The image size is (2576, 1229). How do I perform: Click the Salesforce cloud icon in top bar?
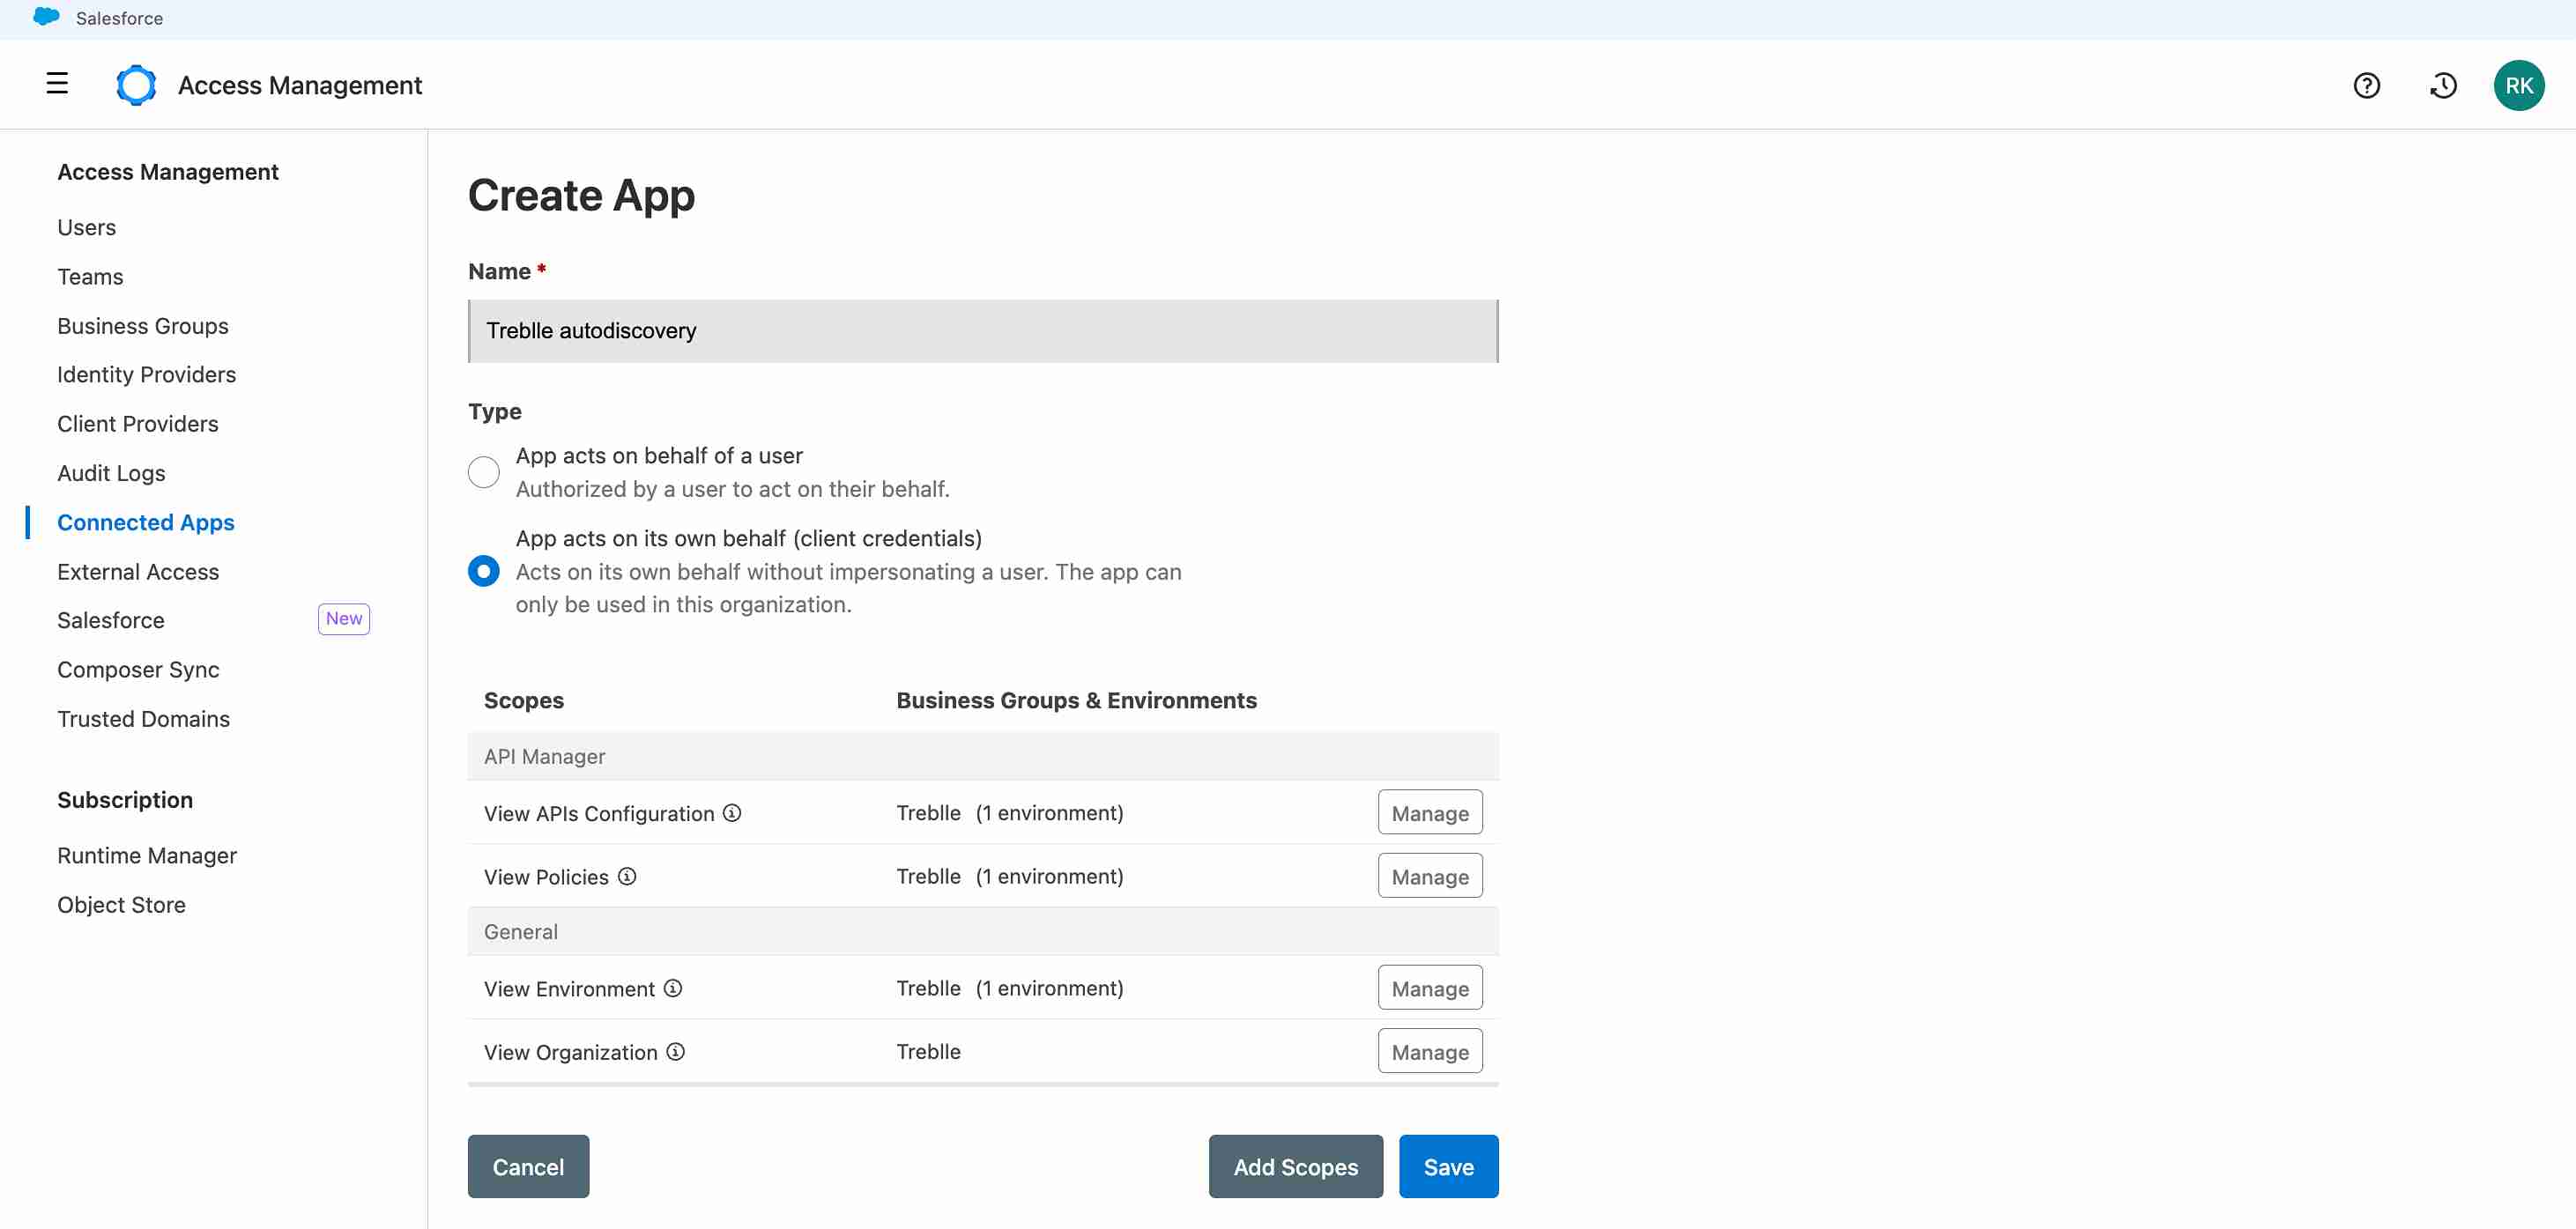click(x=45, y=17)
